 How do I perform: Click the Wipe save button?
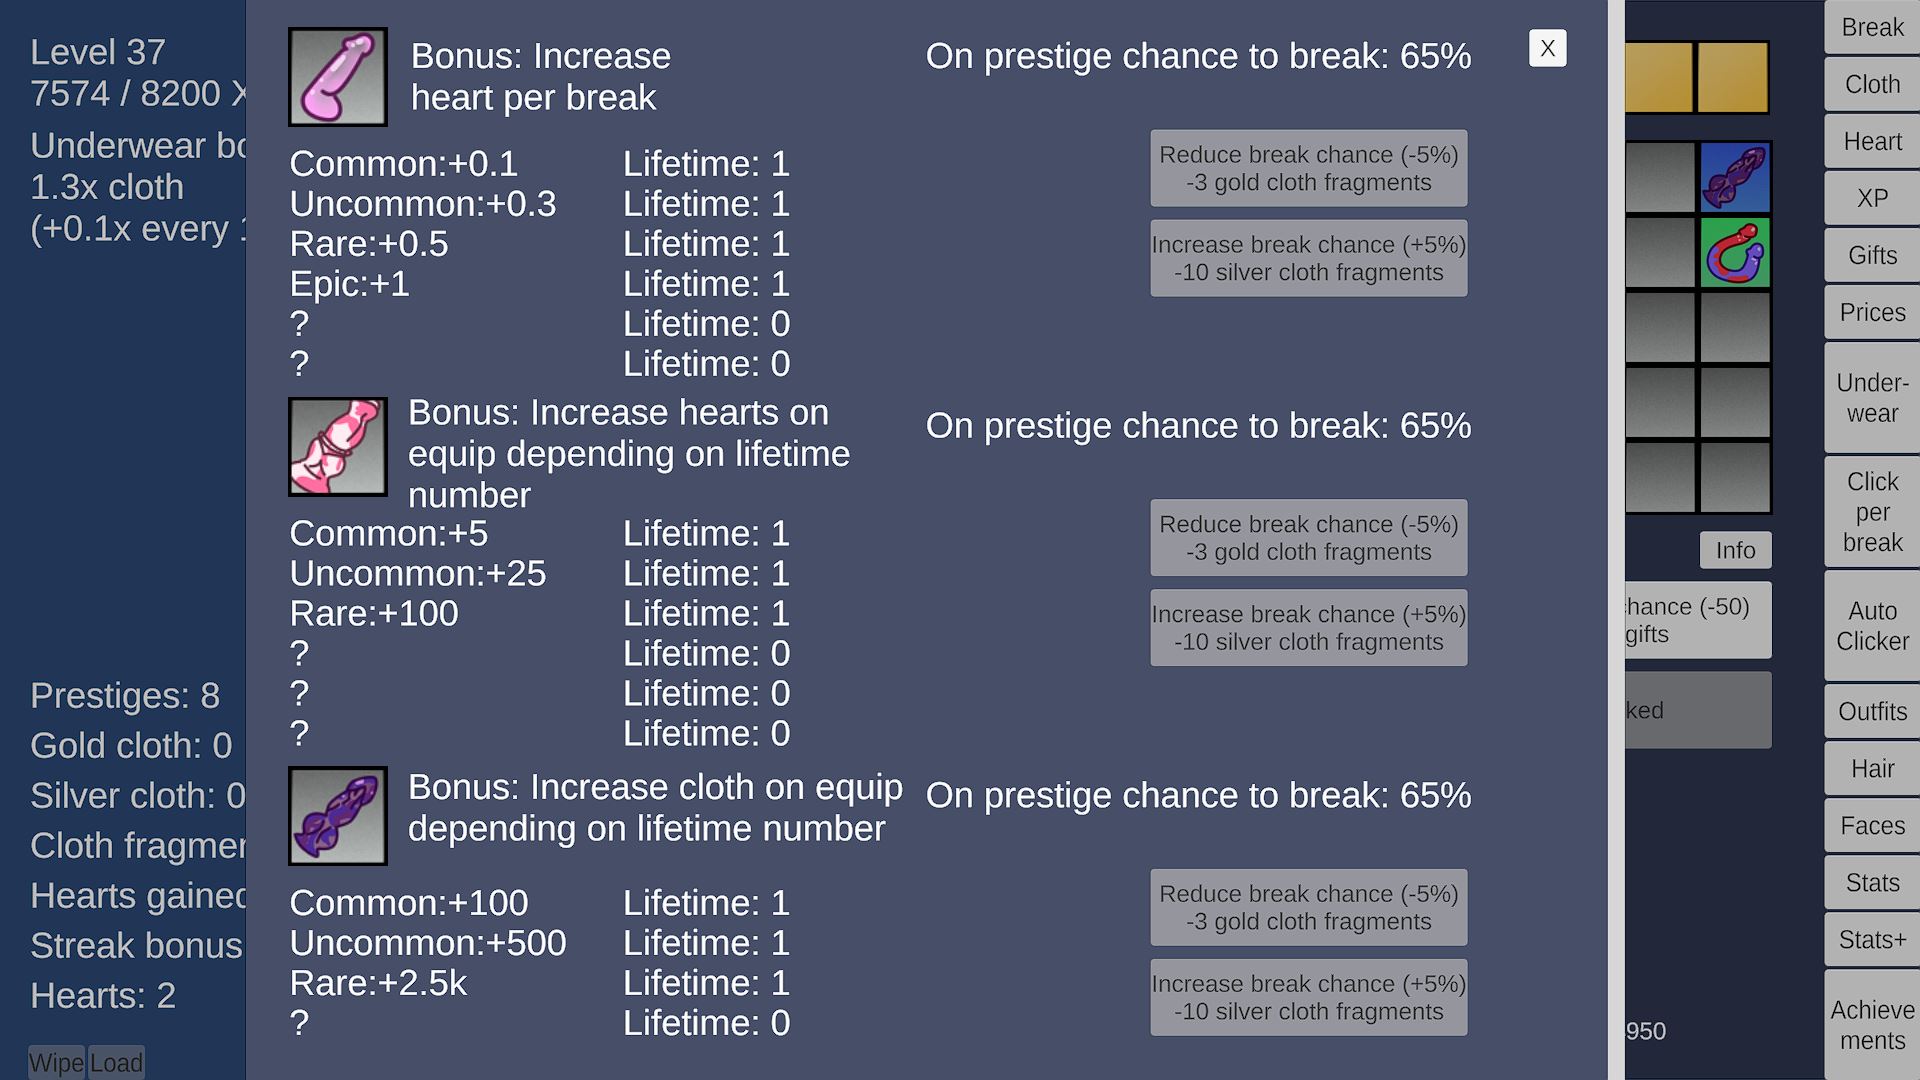(56, 1062)
